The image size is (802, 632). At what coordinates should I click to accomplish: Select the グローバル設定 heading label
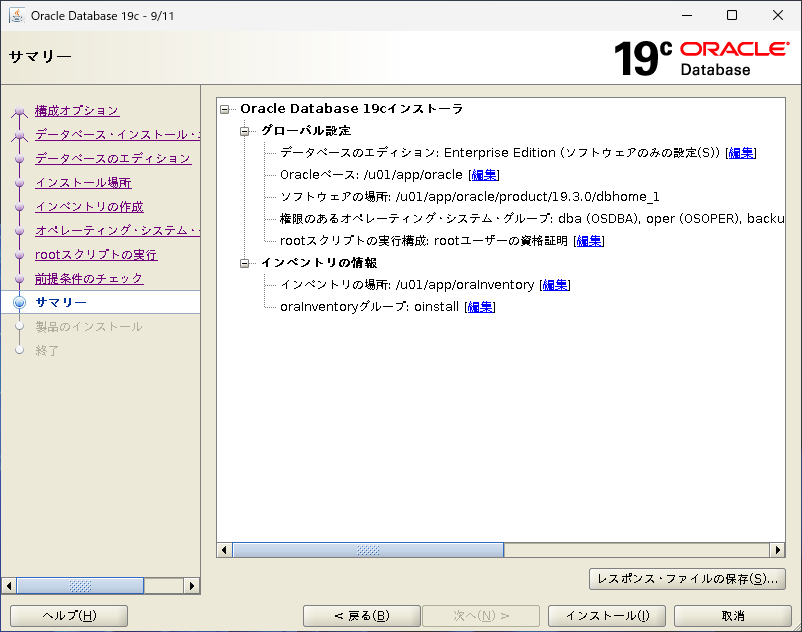tap(306, 131)
